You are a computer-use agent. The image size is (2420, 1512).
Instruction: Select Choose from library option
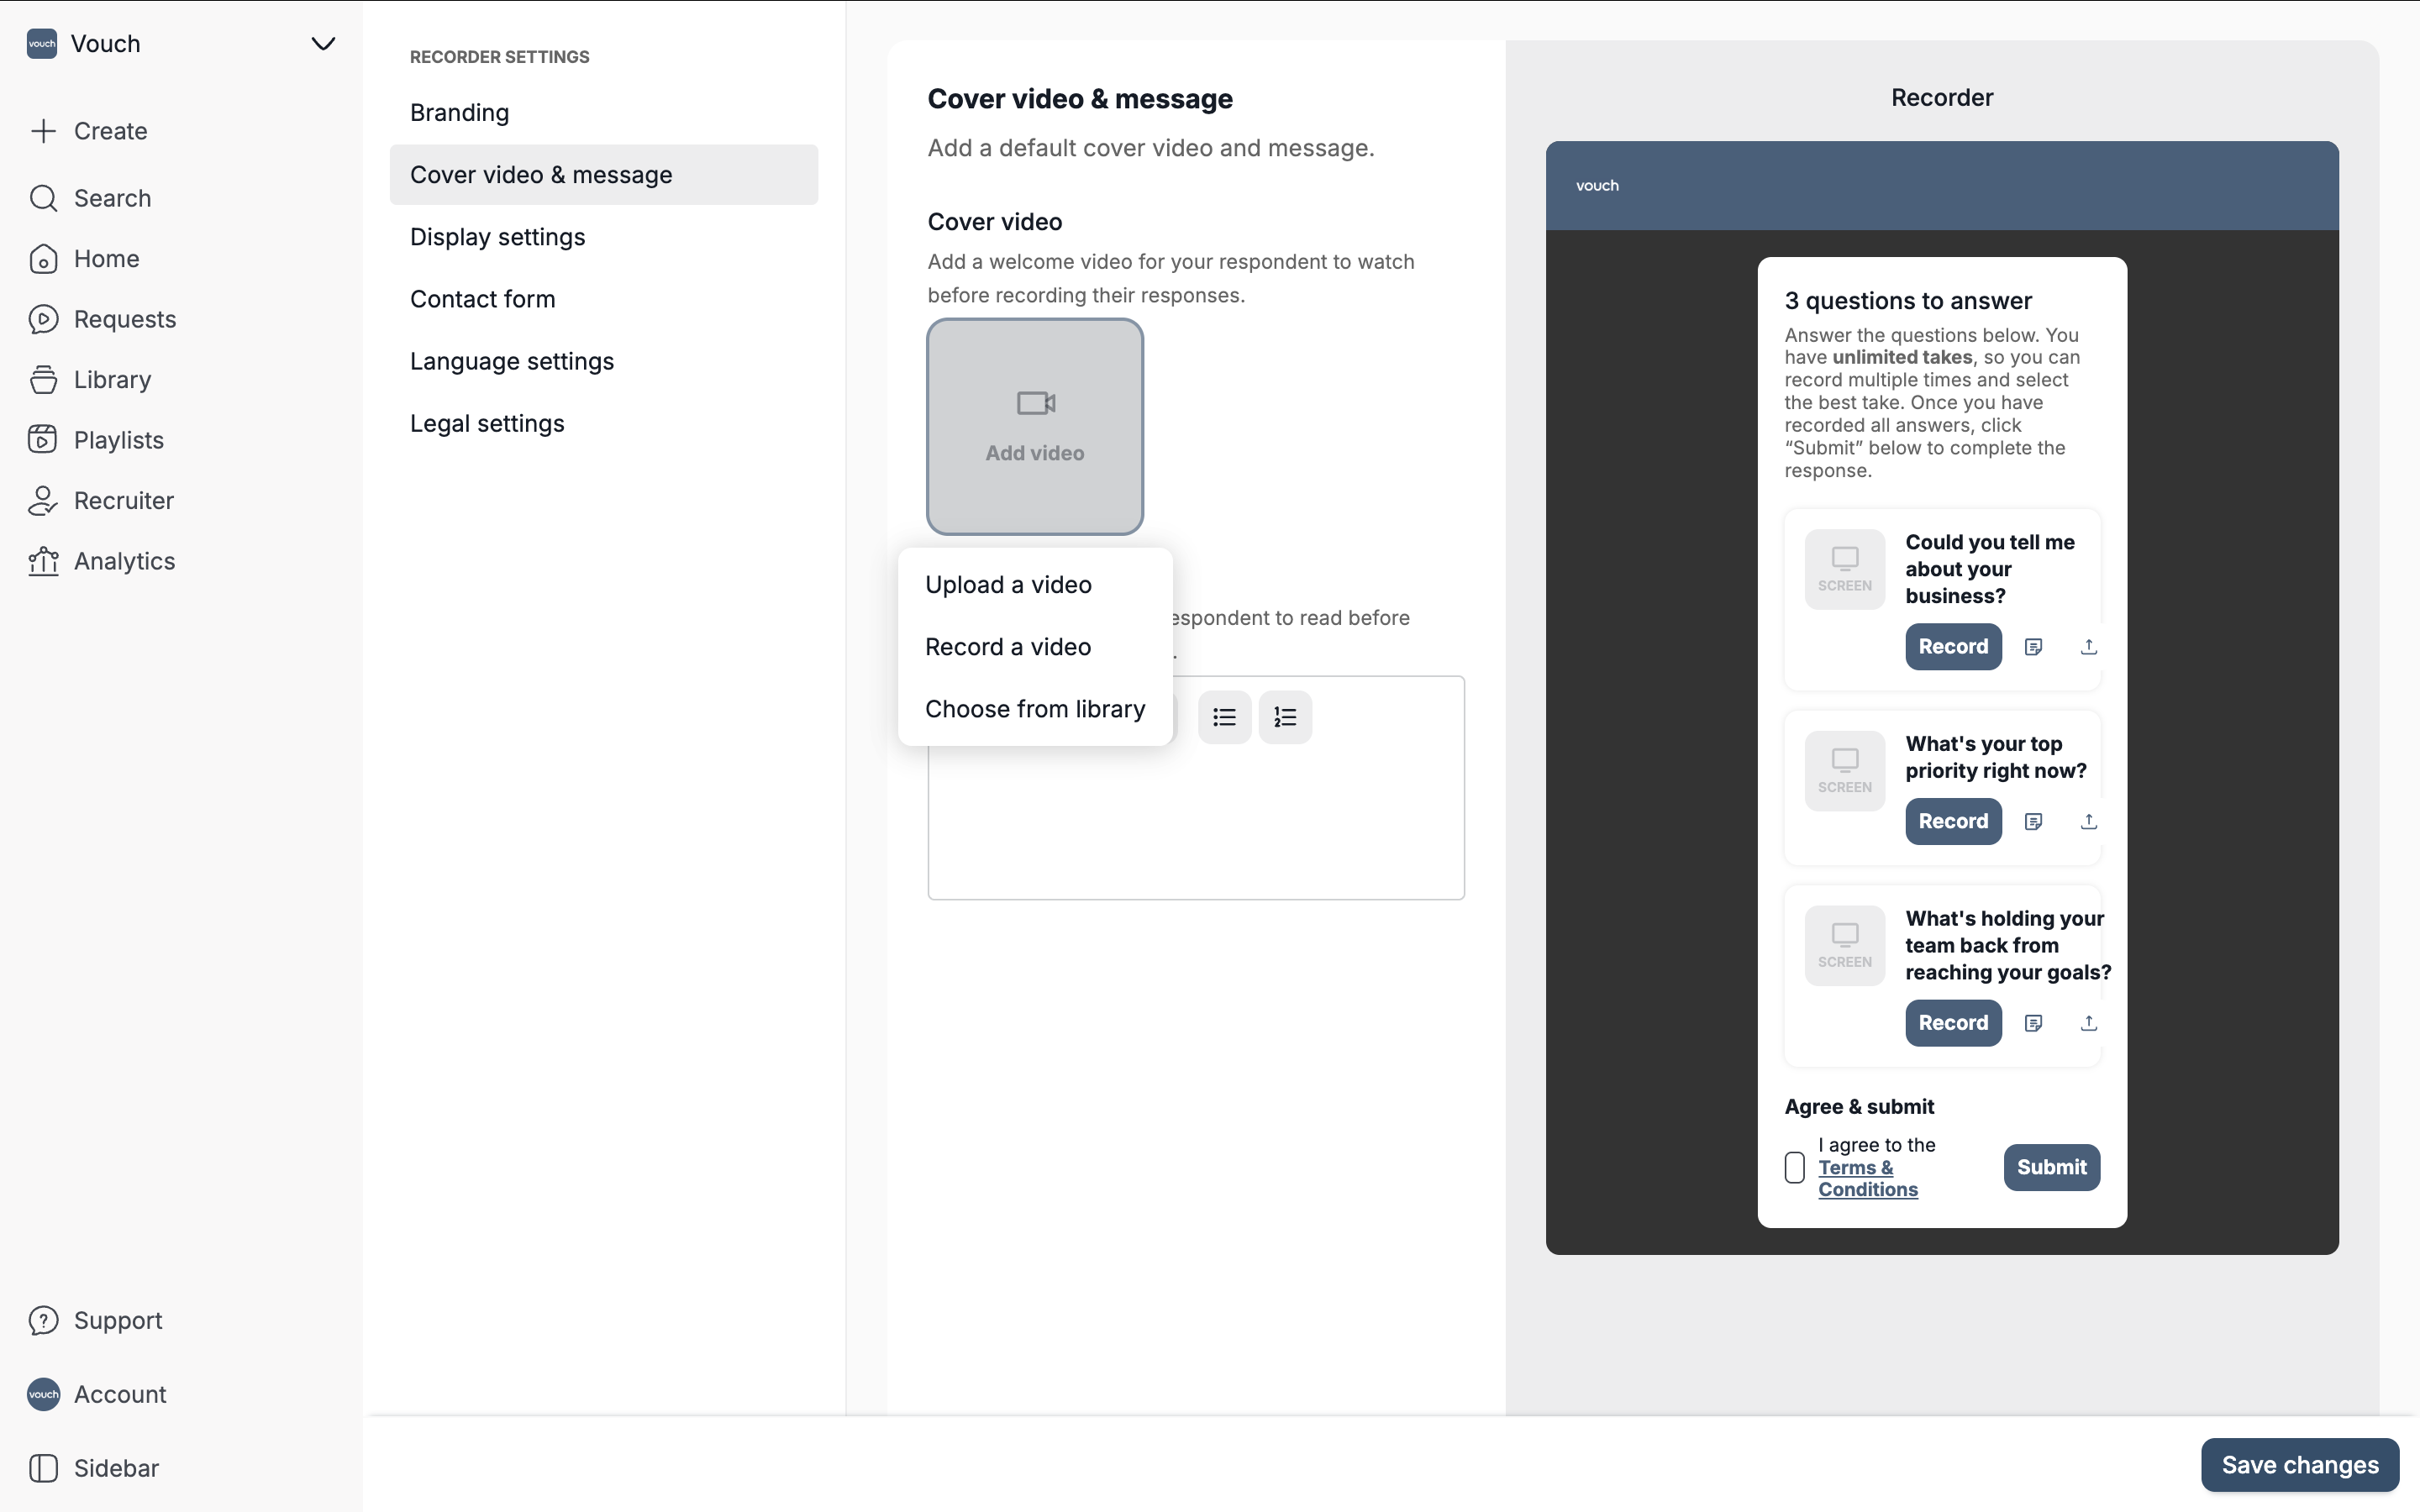coord(1035,709)
